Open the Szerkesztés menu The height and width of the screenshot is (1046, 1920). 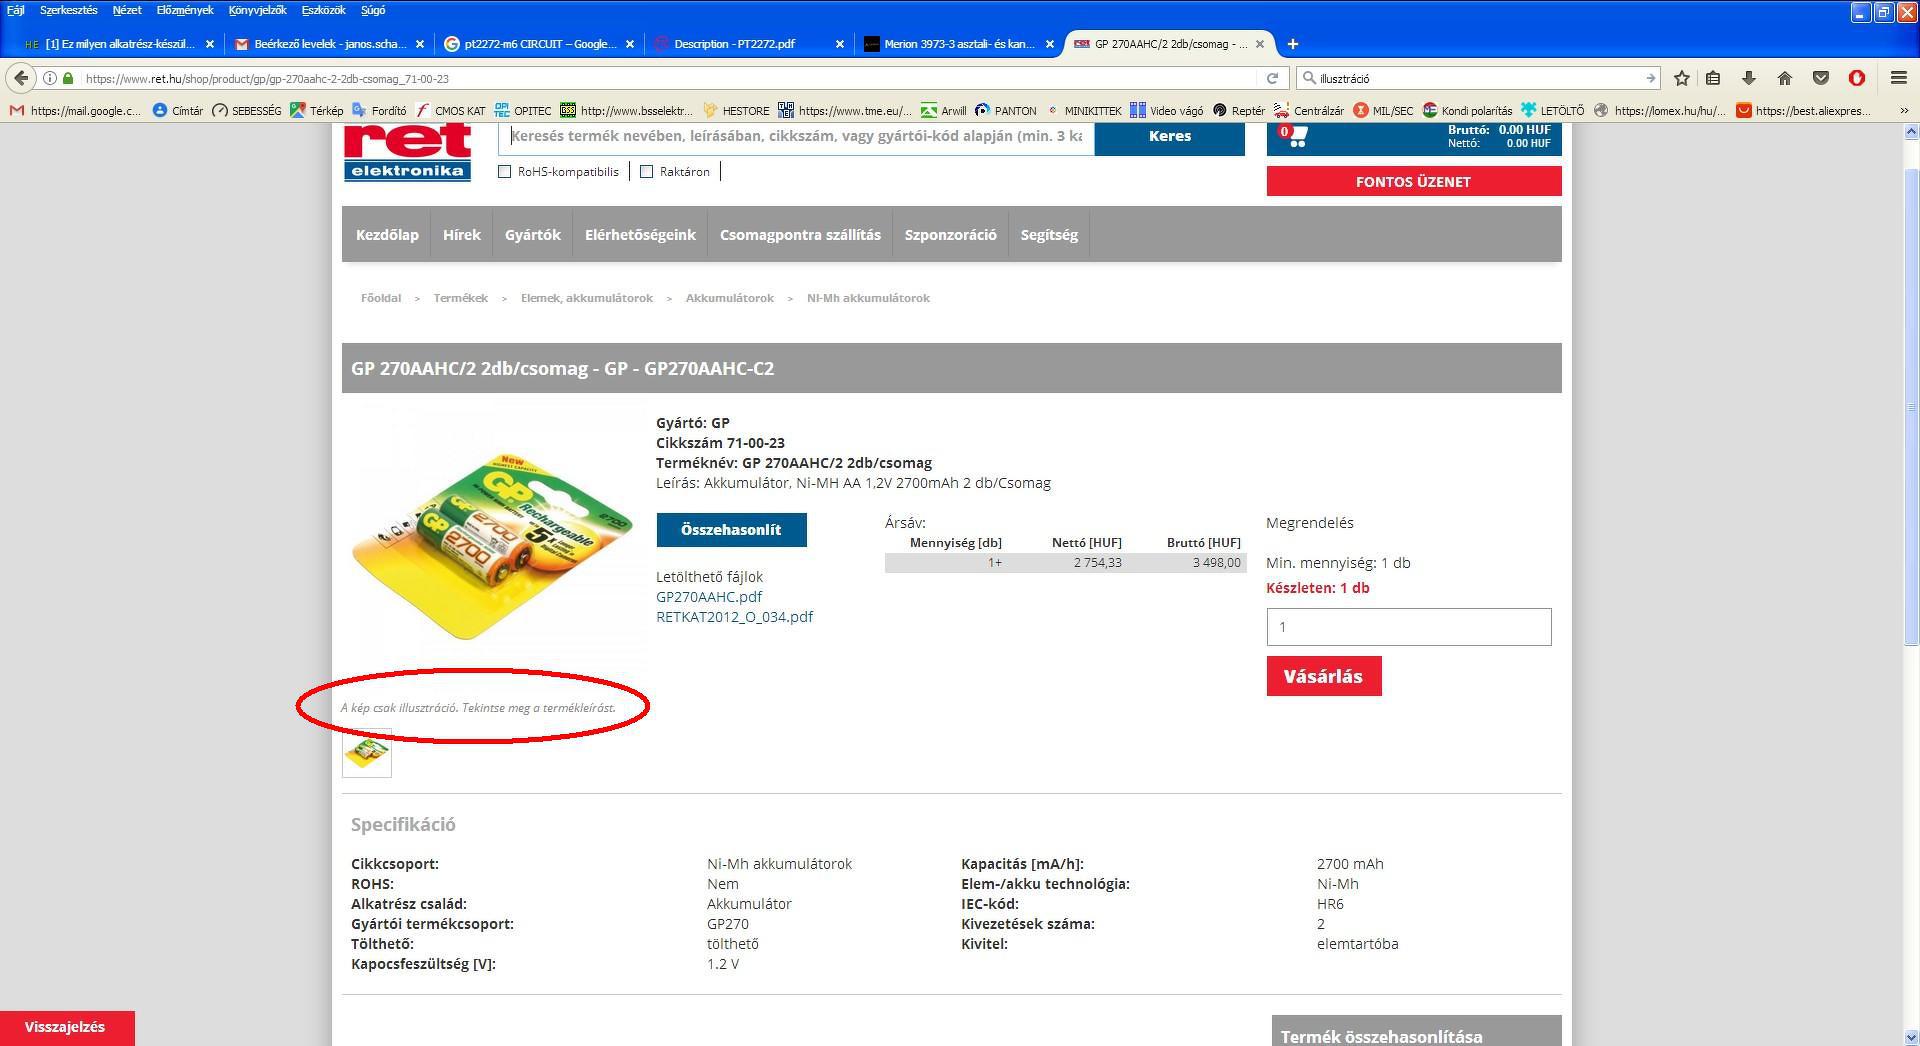[69, 10]
